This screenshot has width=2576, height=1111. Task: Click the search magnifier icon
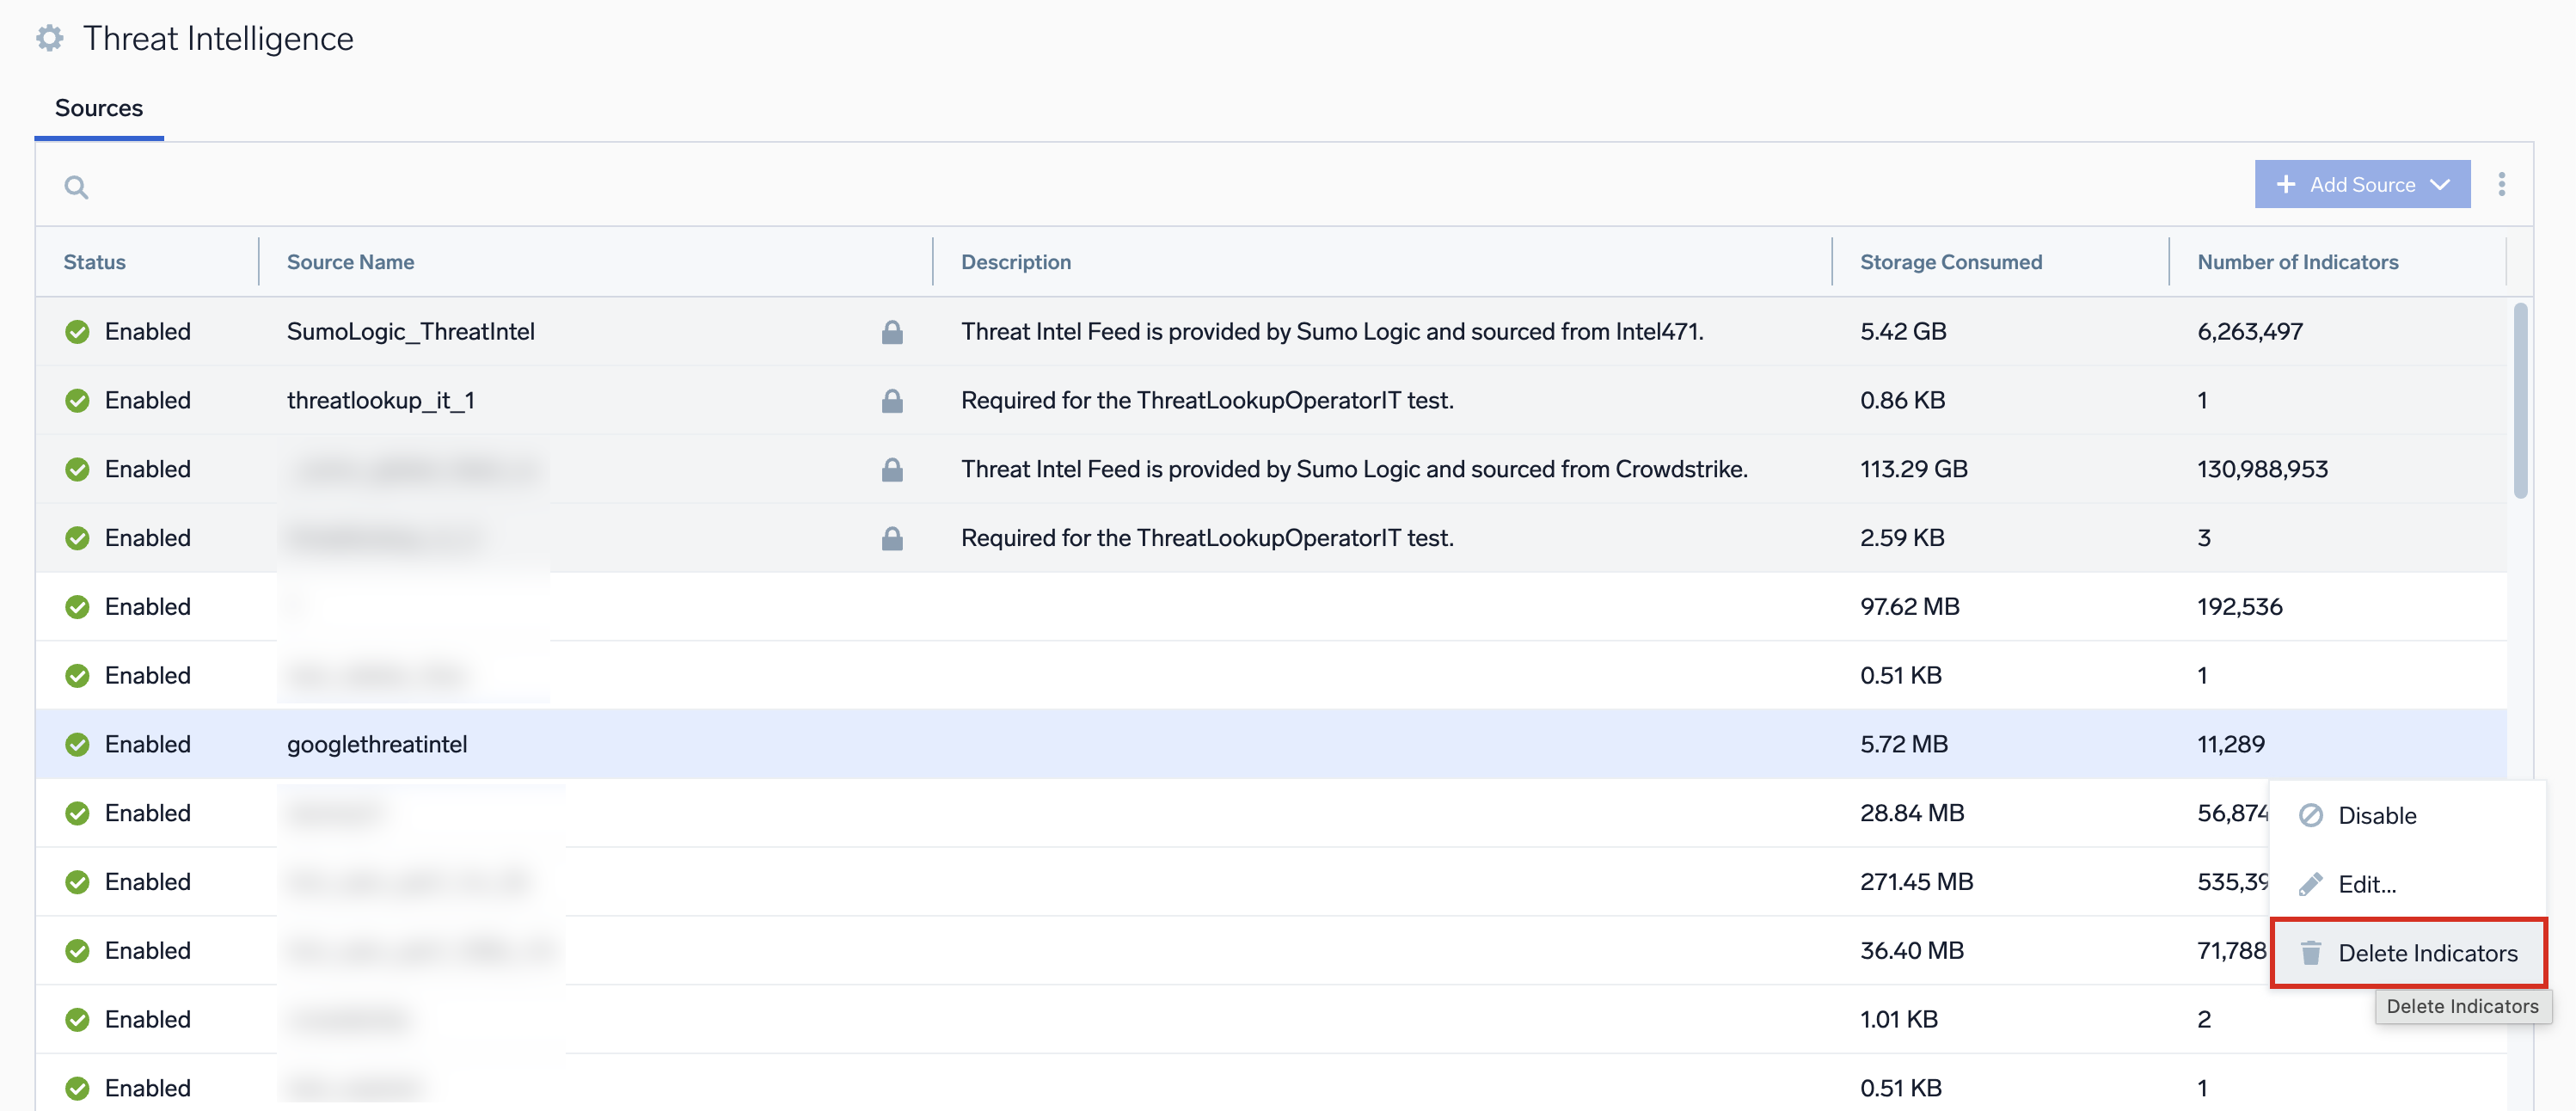76,187
